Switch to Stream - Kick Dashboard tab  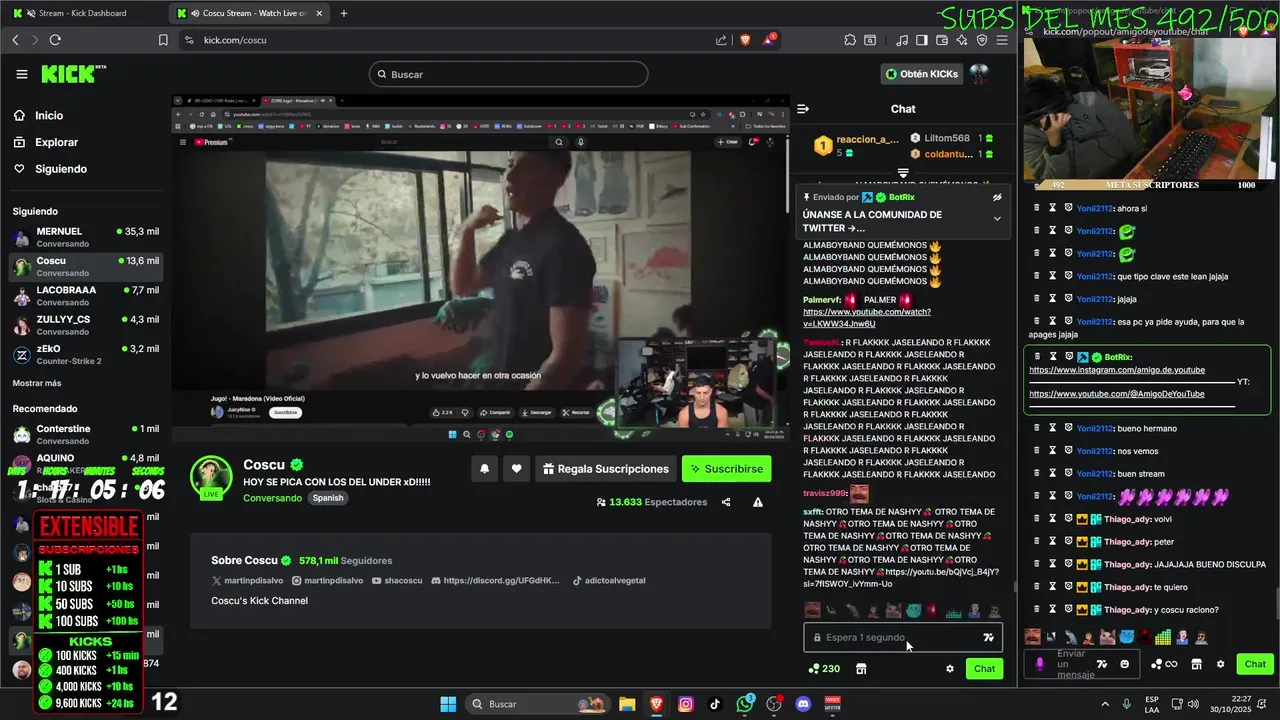(x=82, y=13)
